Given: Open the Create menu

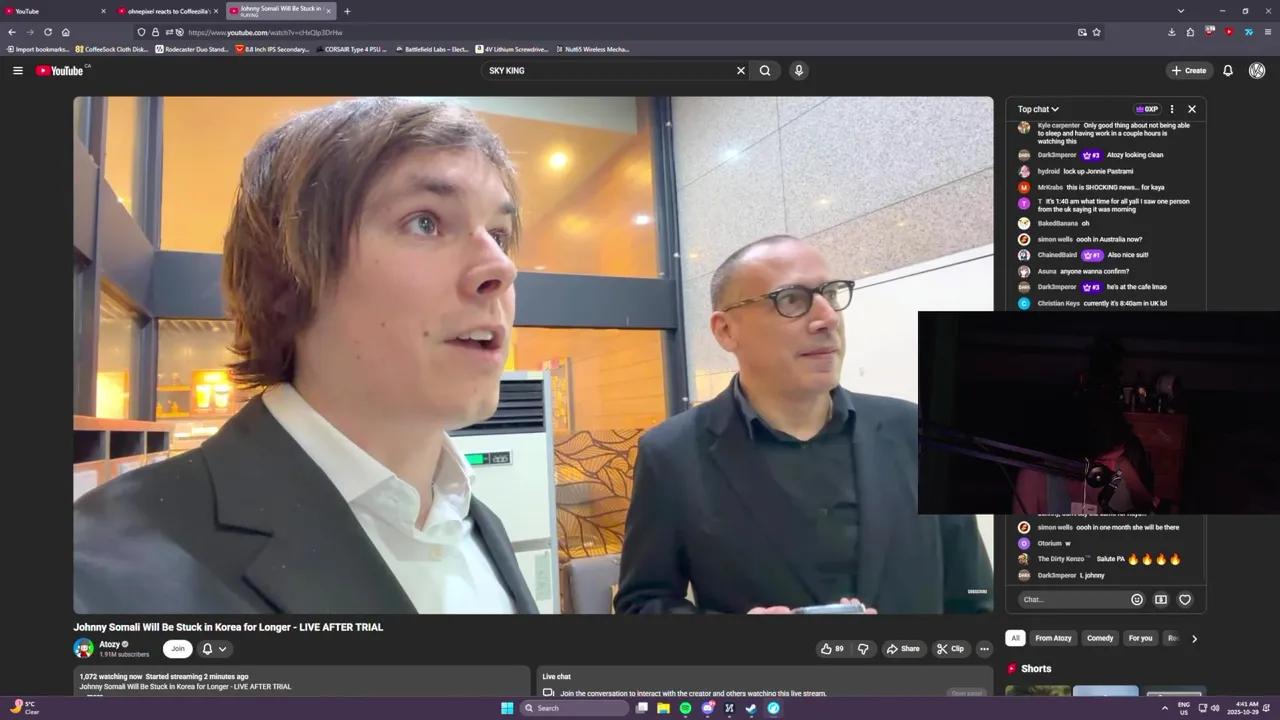Looking at the screenshot, I should coord(1189,70).
